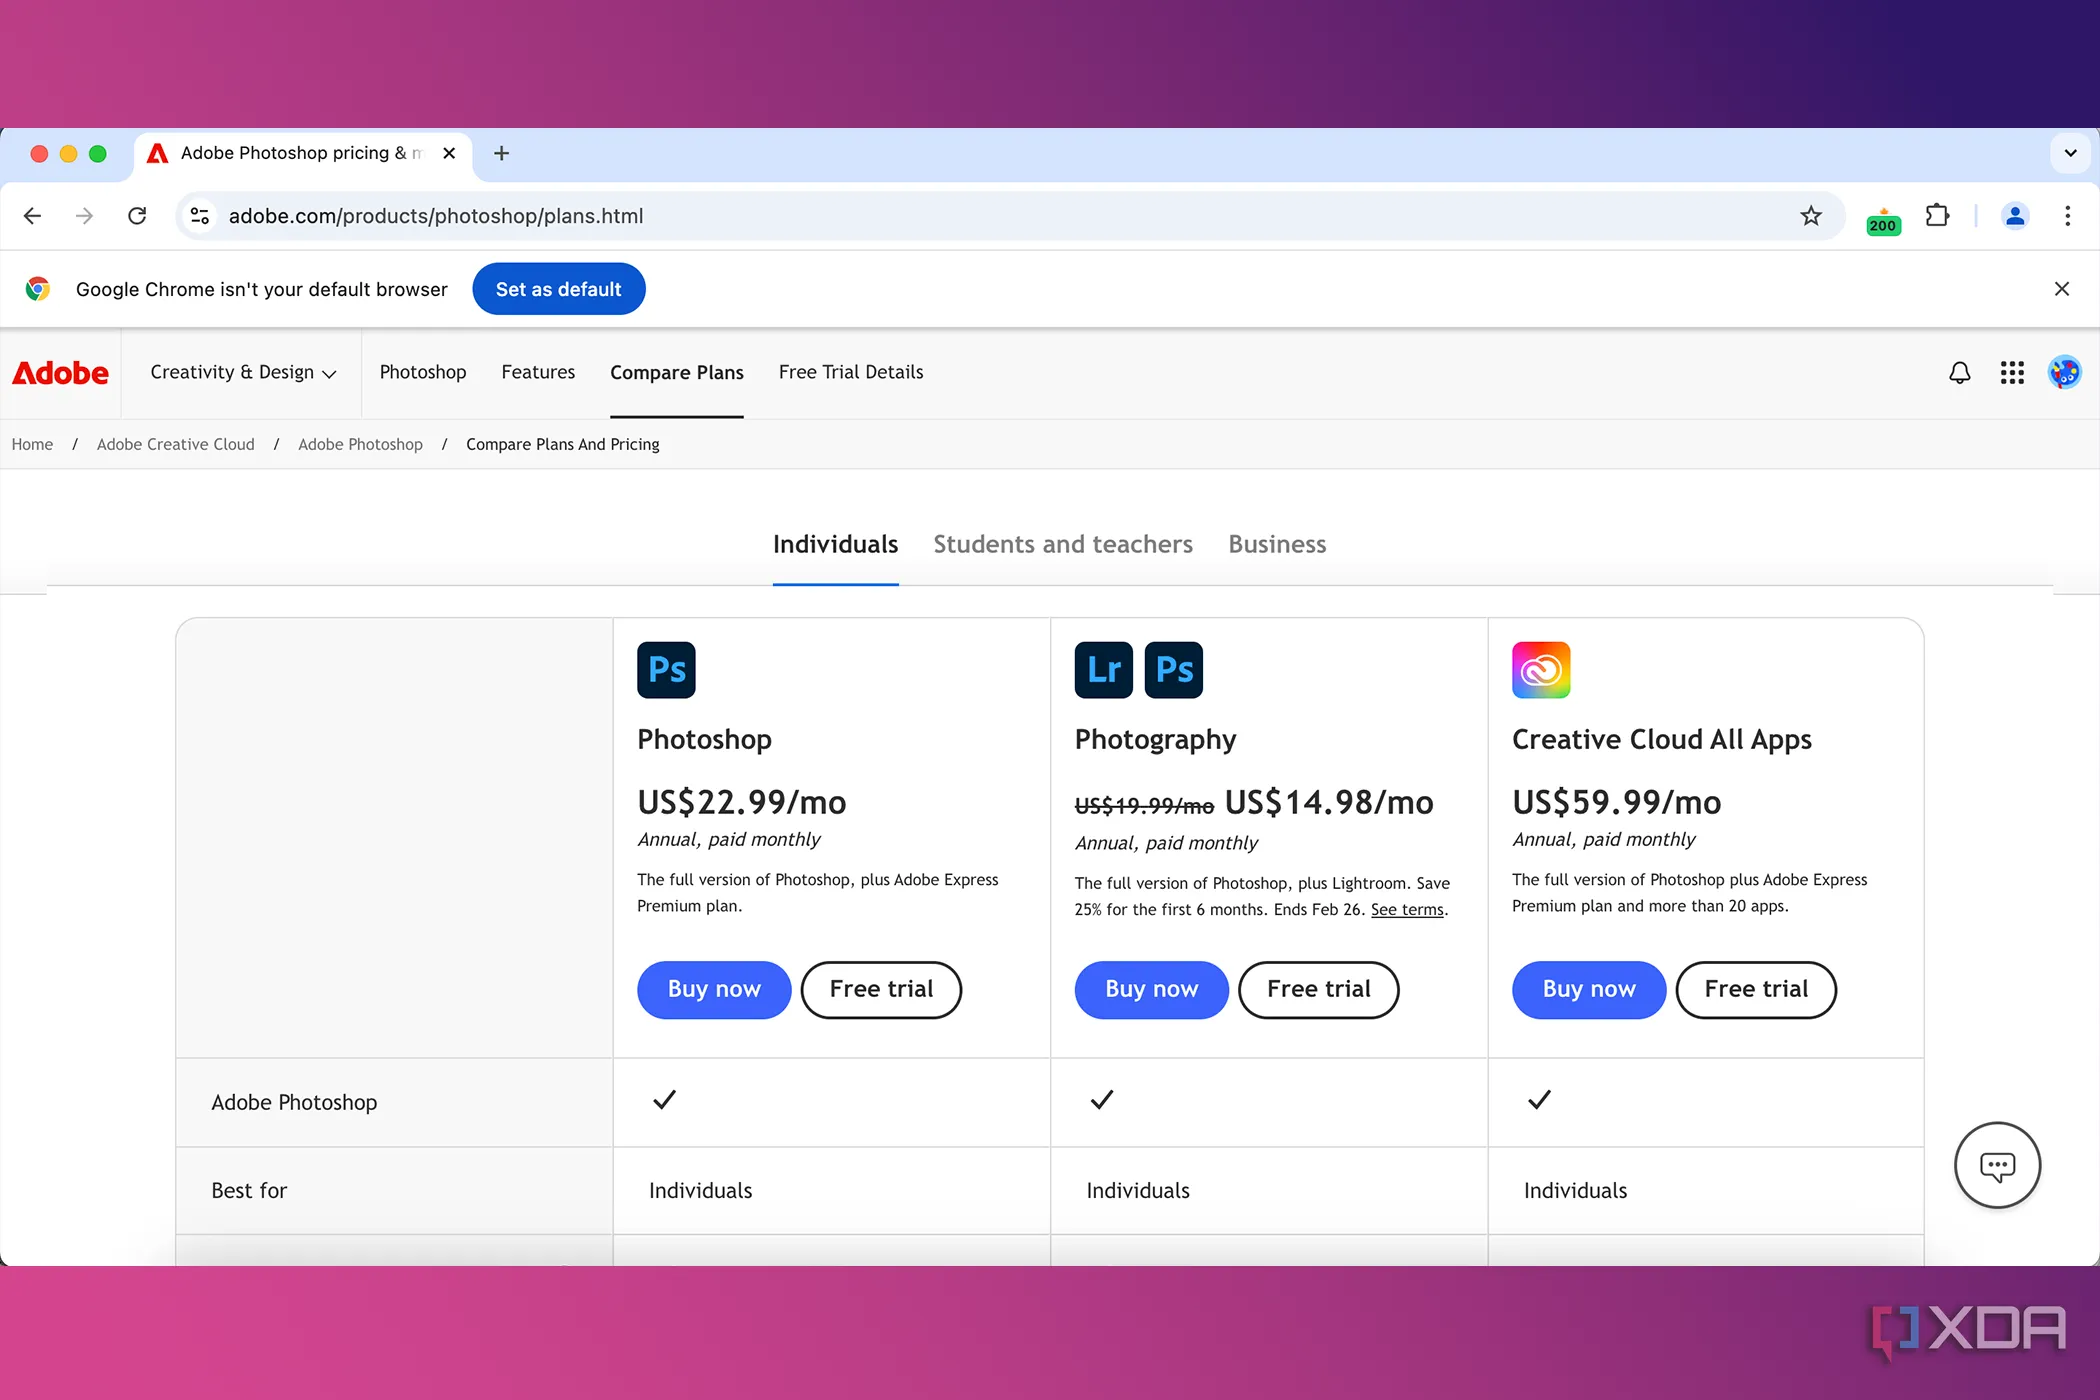Buy now the Creative Cloud All Apps plan
The width and height of the screenshot is (2100, 1400).
pyautogui.click(x=1589, y=989)
